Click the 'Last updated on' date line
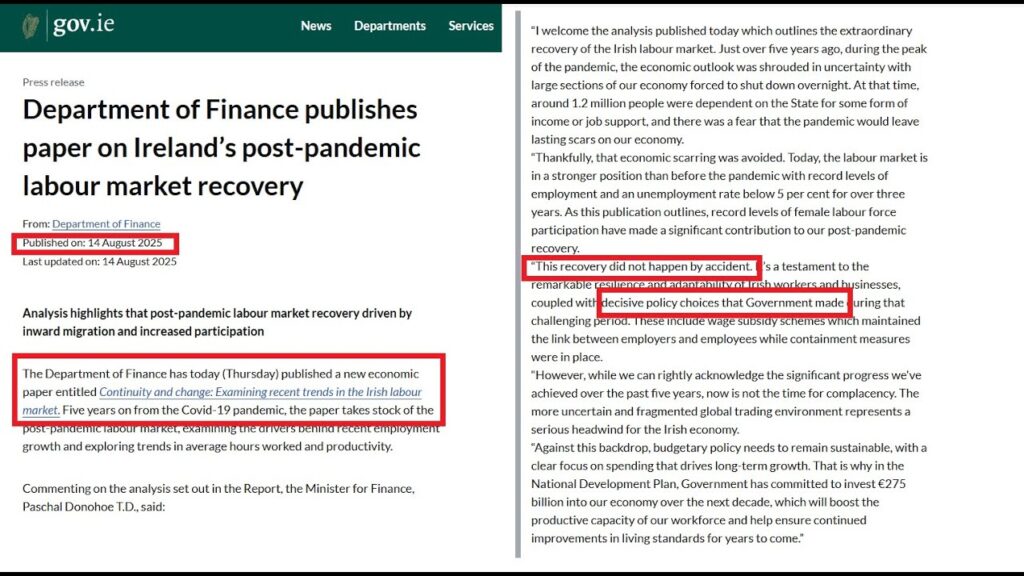The image size is (1024, 576). [100, 262]
